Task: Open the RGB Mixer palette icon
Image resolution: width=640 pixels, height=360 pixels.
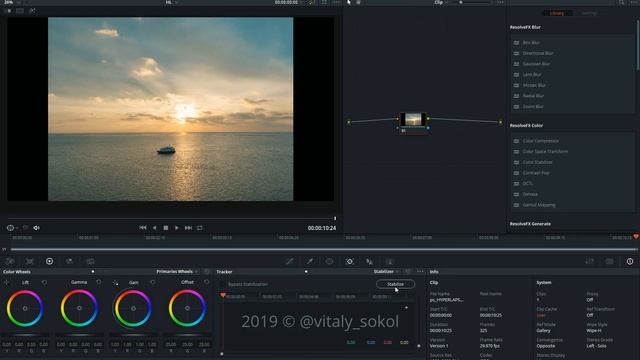Action: (x=70, y=261)
